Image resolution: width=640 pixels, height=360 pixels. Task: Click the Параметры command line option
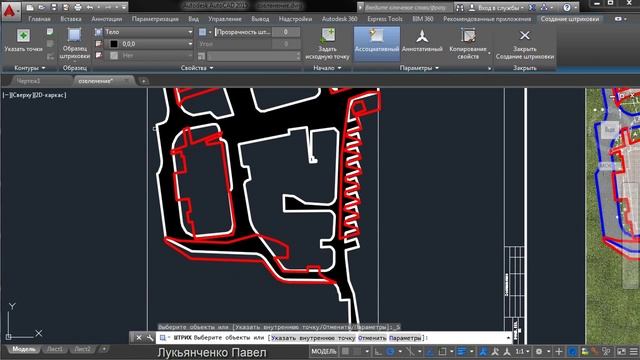(405, 338)
